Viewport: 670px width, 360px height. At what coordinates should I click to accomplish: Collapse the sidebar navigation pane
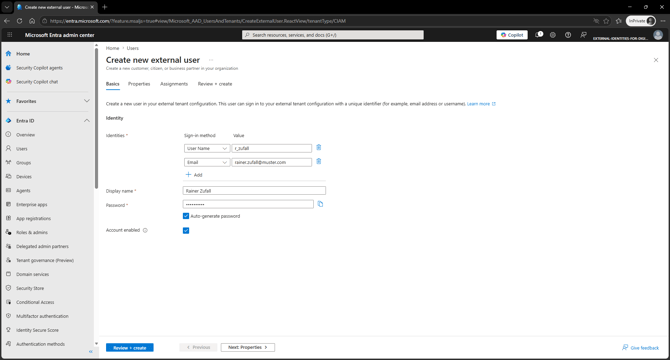coord(91,351)
